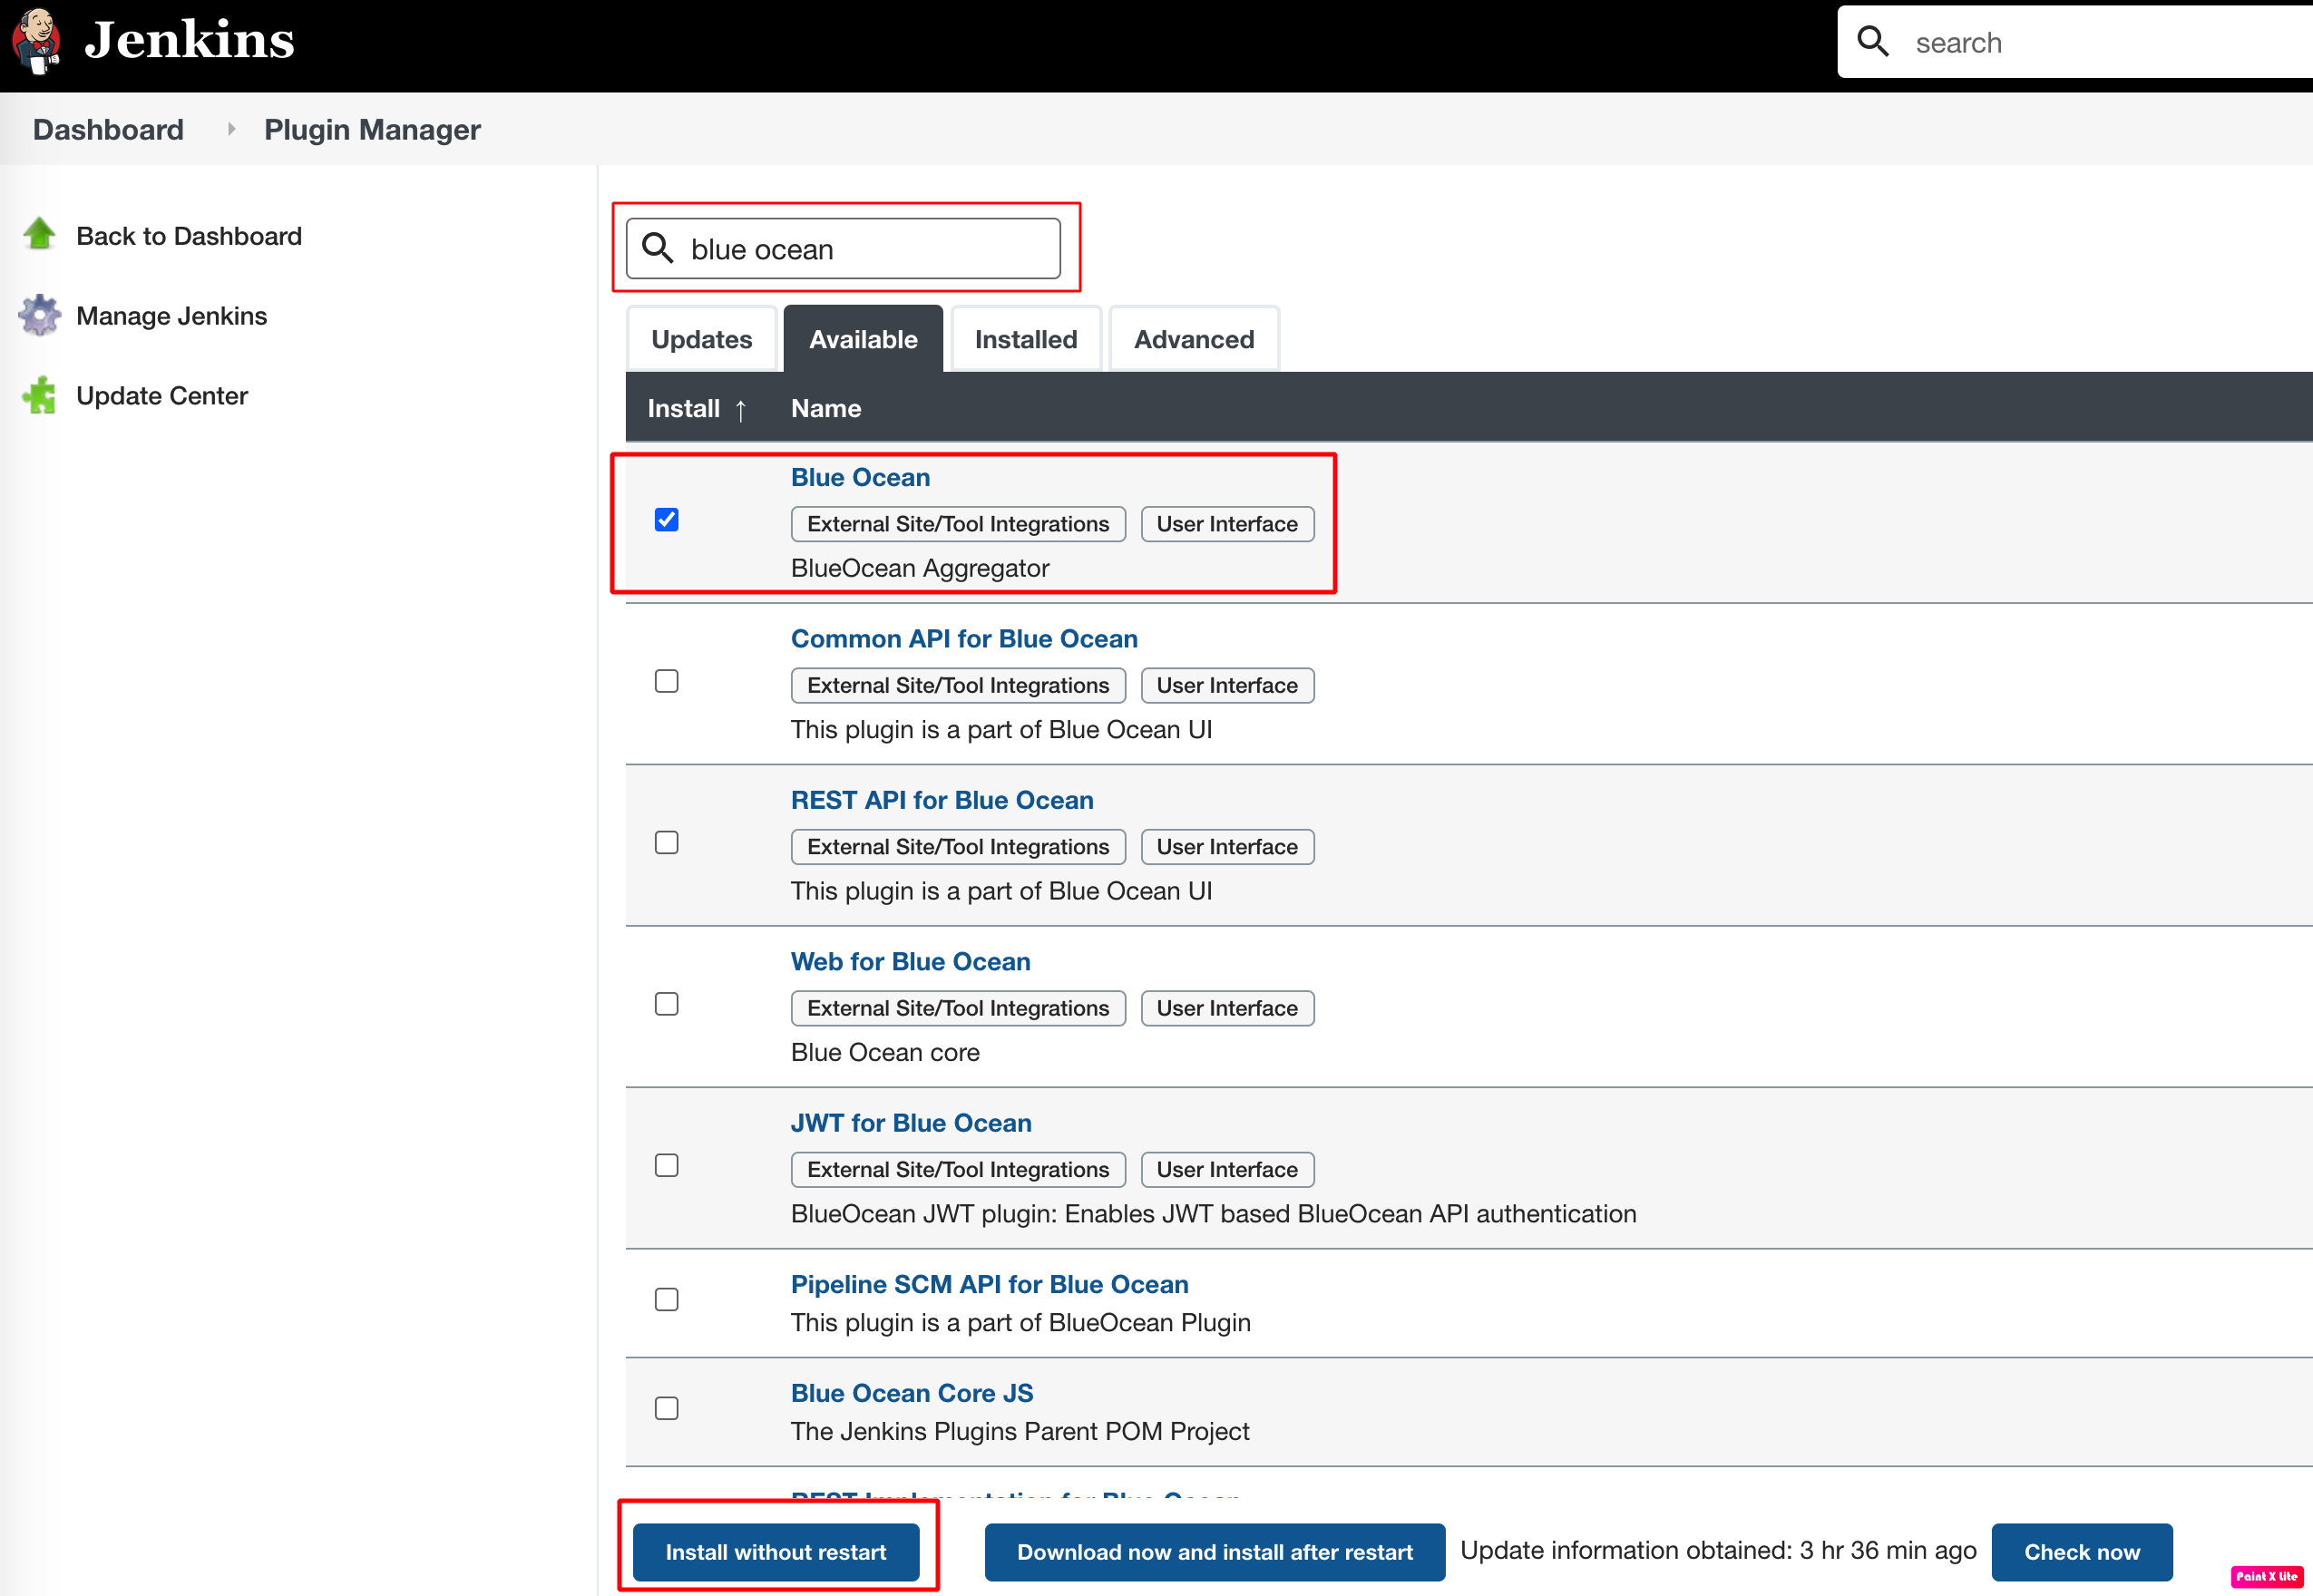Click the Manage Jenkins gear icon
This screenshot has height=1596, width=2313.
[x=40, y=315]
